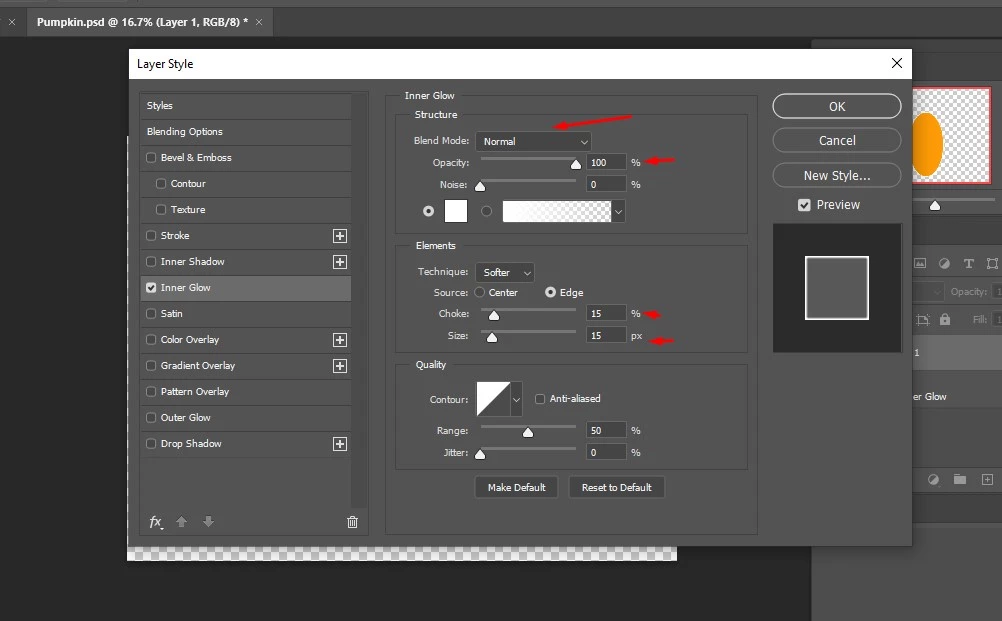Click new group folder icon in Layers panel
The width and height of the screenshot is (1002, 621).
click(960, 479)
